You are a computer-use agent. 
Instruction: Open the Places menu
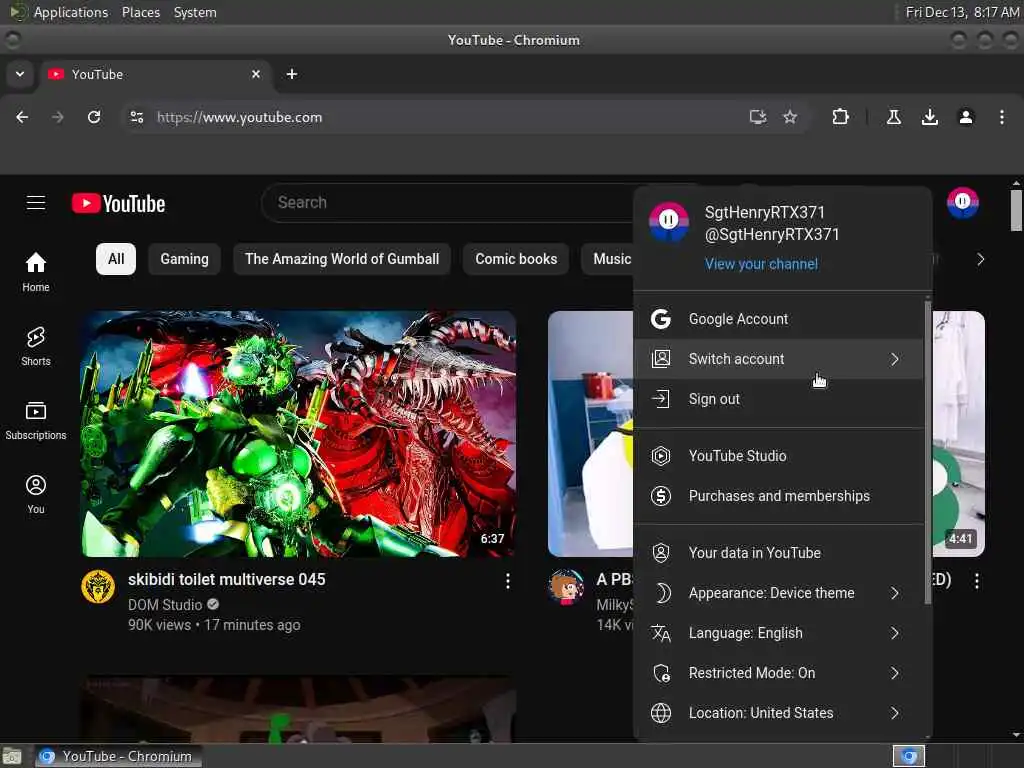(141, 12)
